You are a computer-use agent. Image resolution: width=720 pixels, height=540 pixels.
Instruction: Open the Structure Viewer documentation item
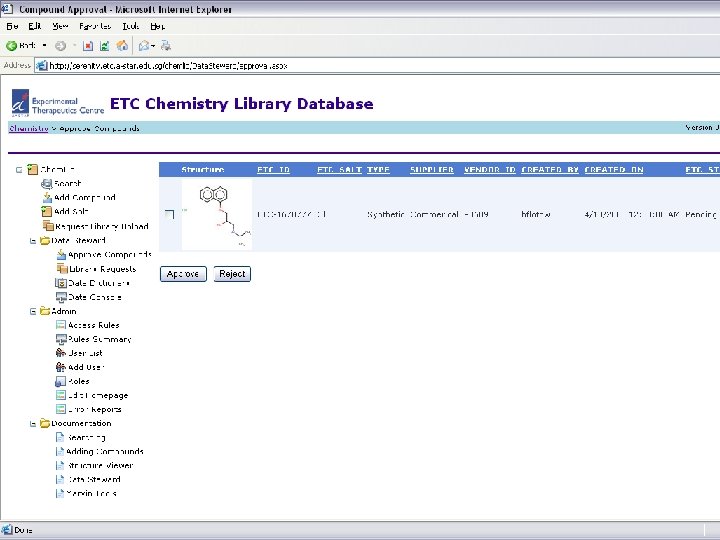tap(101, 466)
